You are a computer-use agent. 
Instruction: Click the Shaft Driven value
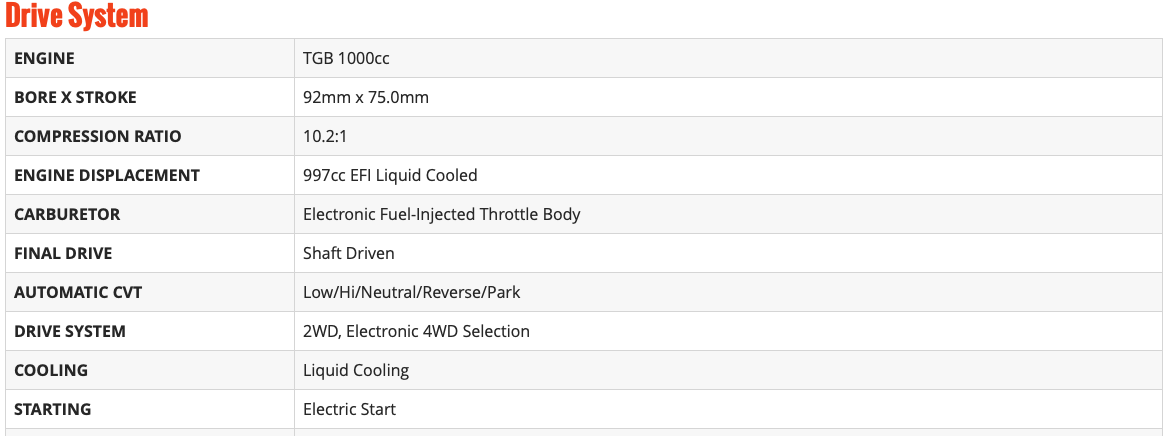349,254
